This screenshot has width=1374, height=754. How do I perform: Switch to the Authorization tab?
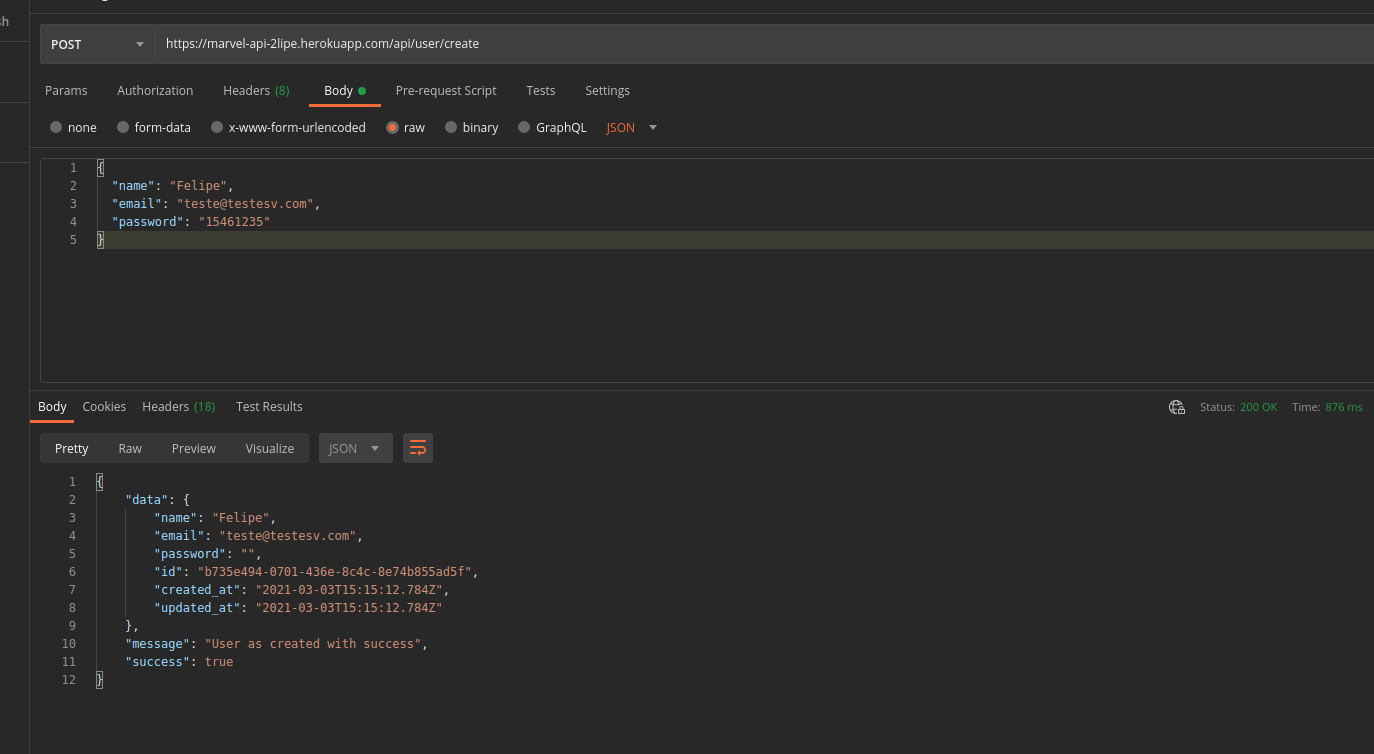pos(155,91)
